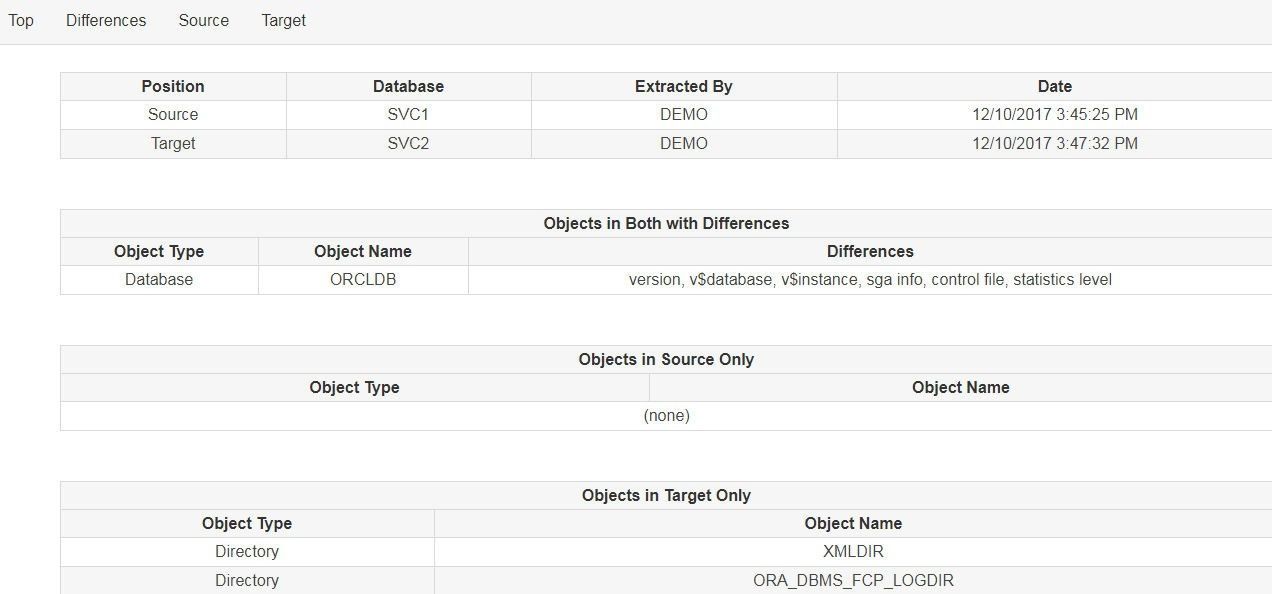Select the XMLDIR directory entry
The image size is (1272, 594).
click(x=853, y=551)
